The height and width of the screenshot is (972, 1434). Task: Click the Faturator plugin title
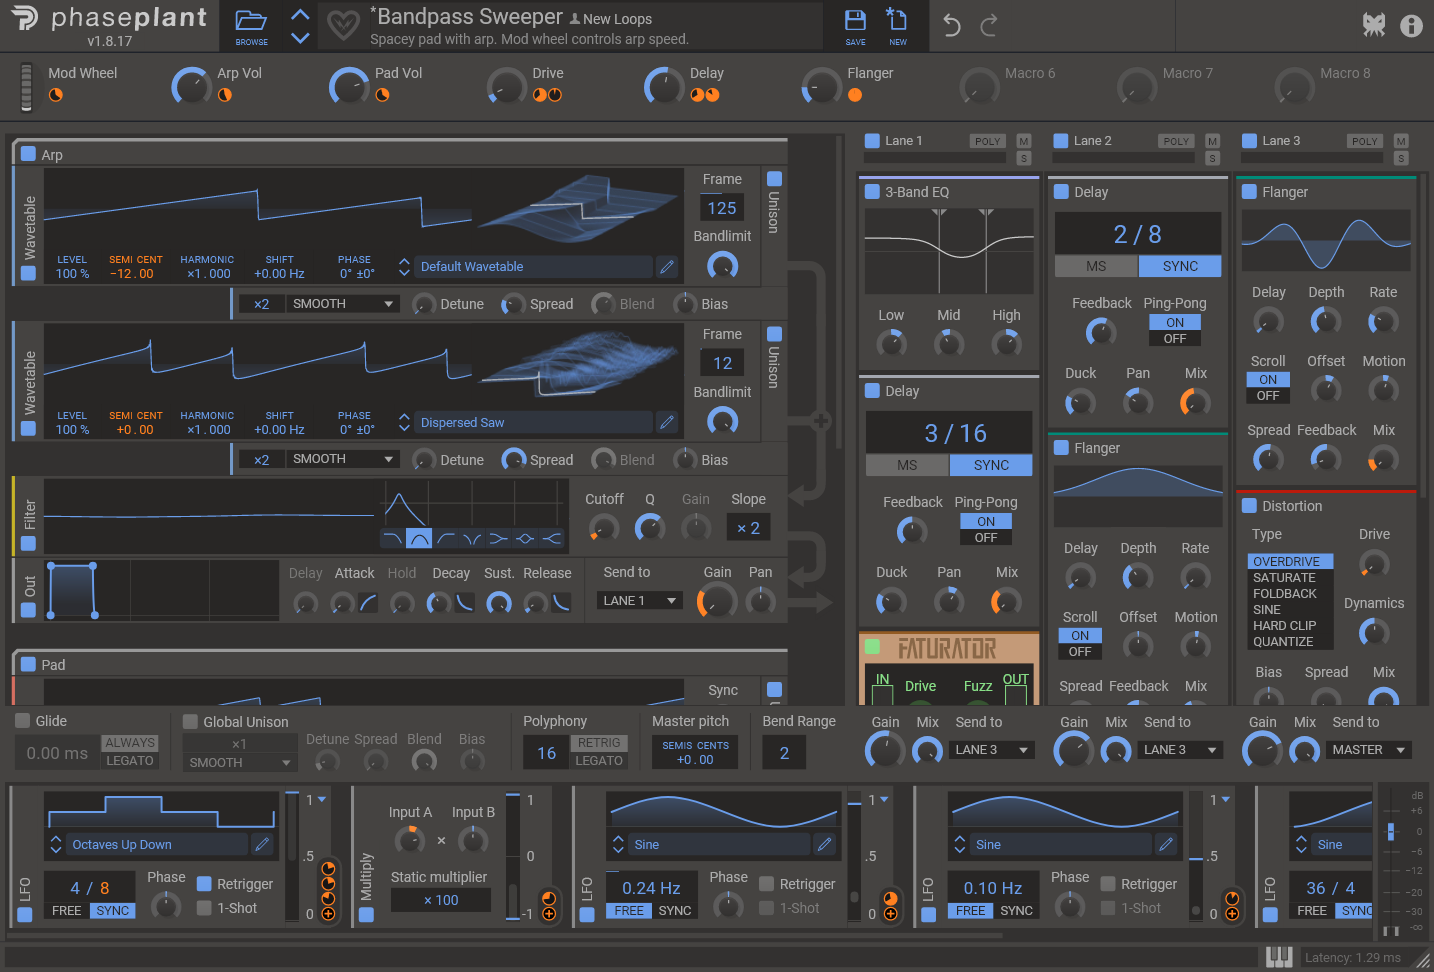point(946,649)
